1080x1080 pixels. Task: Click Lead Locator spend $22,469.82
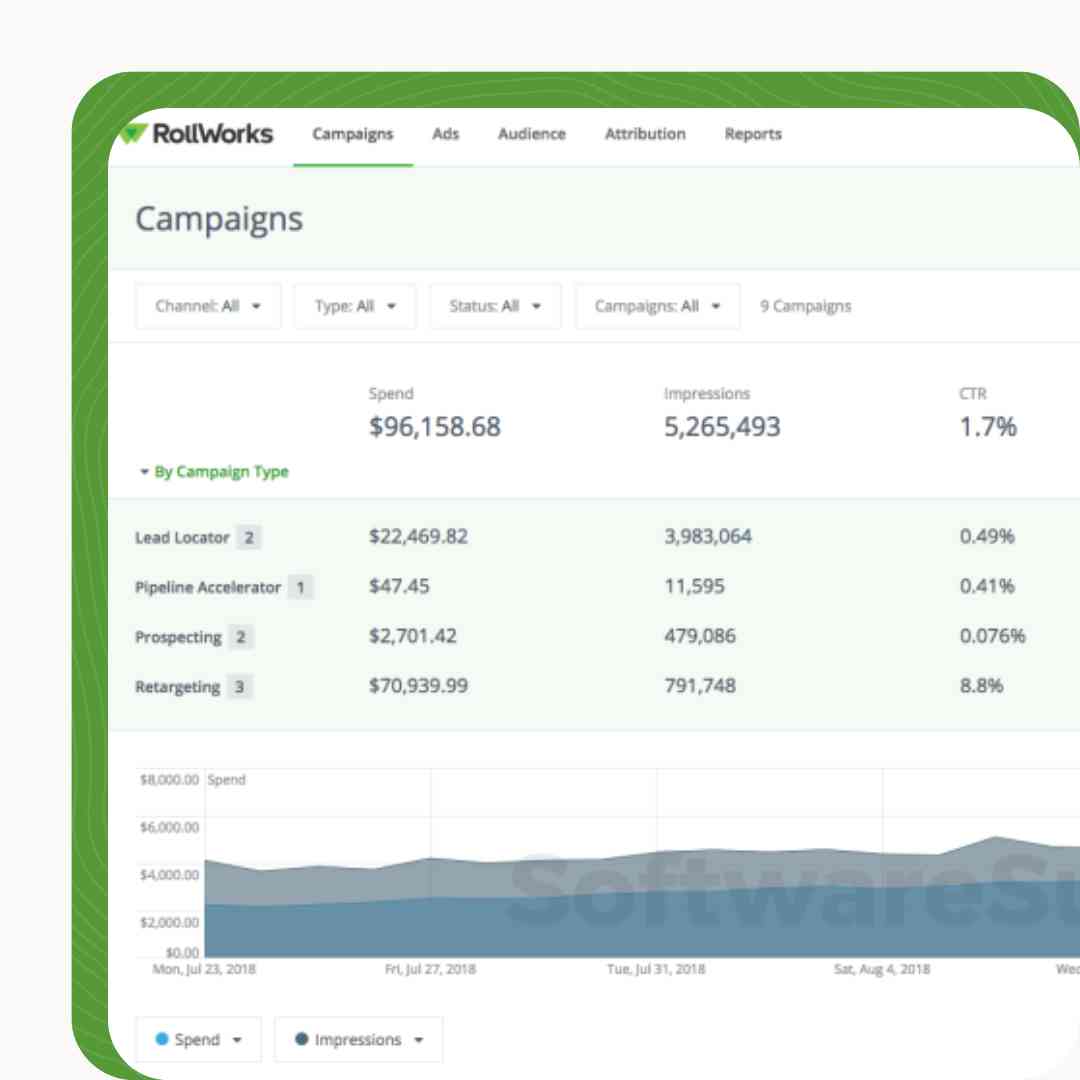pyautogui.click(x=418, y=537)
